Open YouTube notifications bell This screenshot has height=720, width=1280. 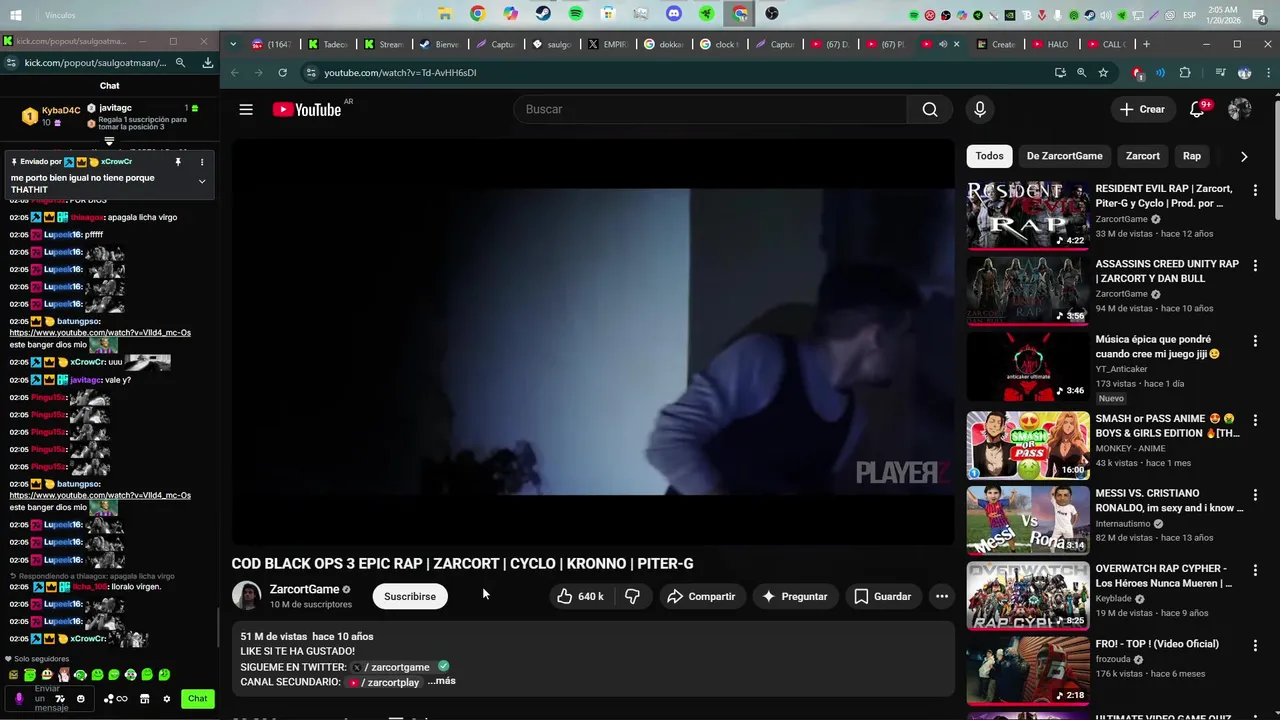tap(1197, 109)
